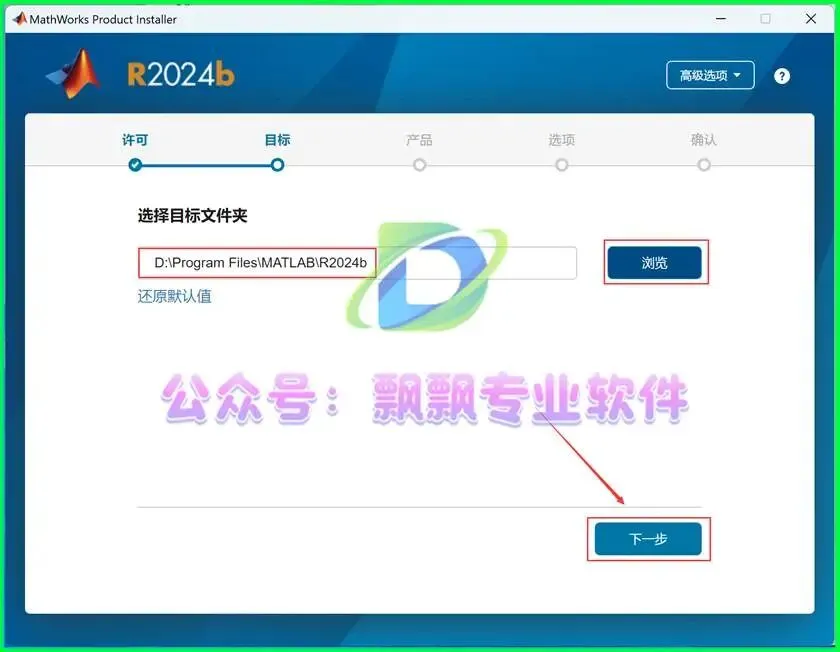Click the step circle under 产品
The image size is (840, 652).
[419, 164]
